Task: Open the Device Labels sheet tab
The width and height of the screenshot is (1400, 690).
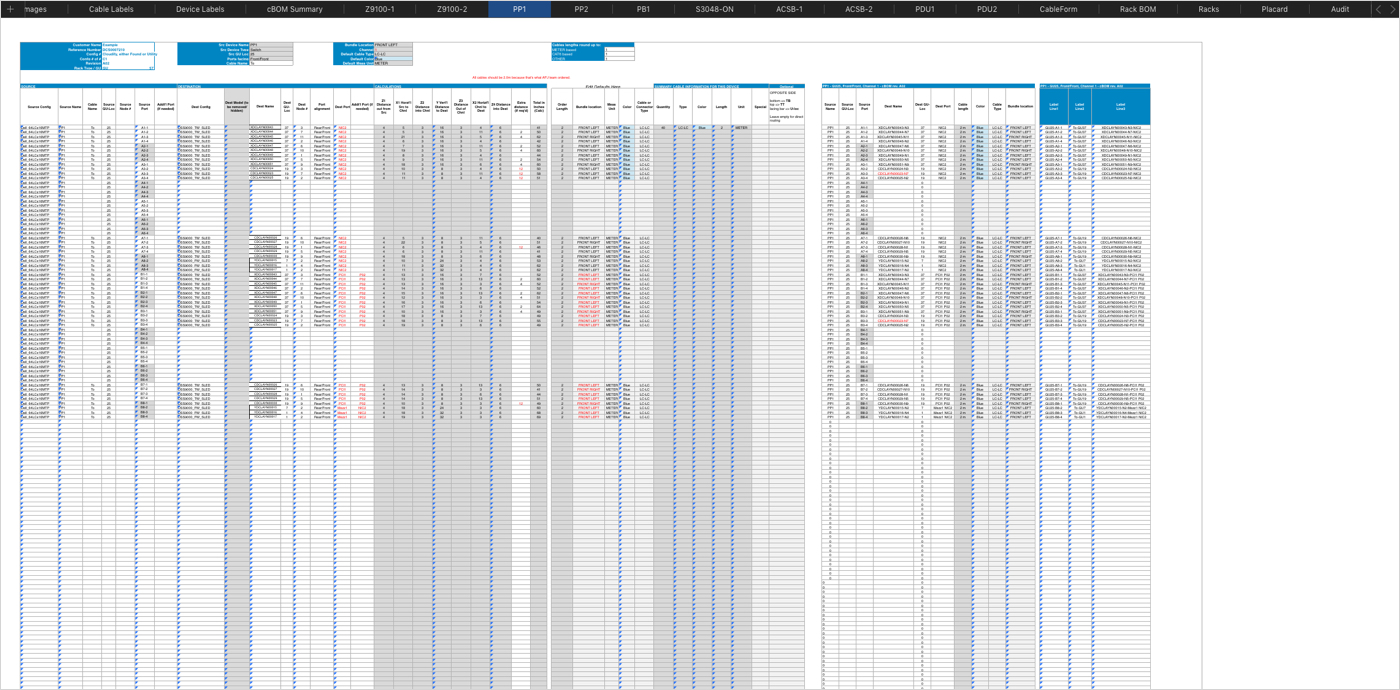Action: click(200, 9)
